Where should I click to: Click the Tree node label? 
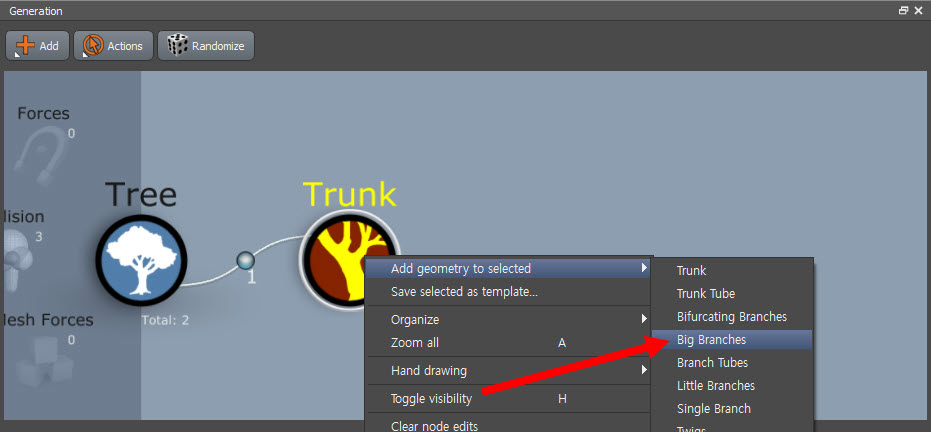[x=141, y=195]
